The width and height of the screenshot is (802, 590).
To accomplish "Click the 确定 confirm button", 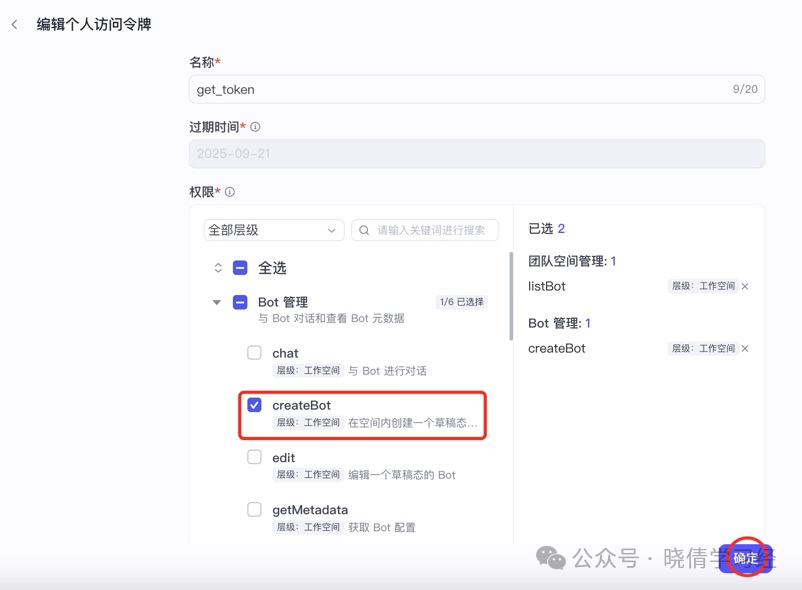I will point(746,558).
